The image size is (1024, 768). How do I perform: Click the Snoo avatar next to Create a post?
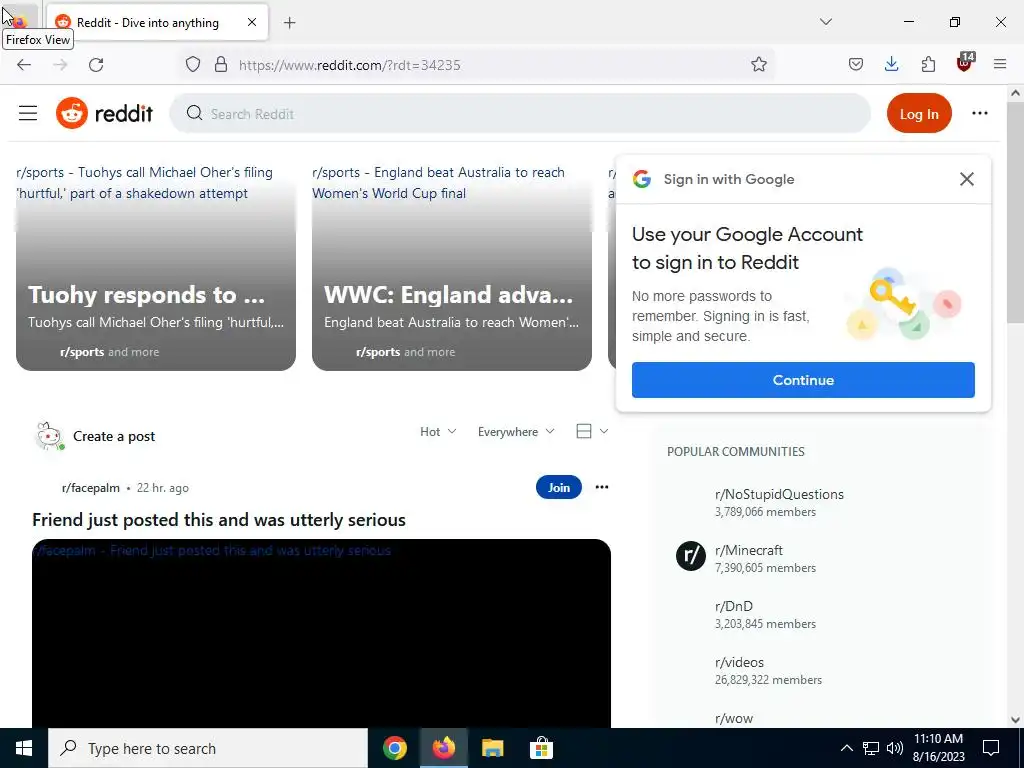click(49, 436)
